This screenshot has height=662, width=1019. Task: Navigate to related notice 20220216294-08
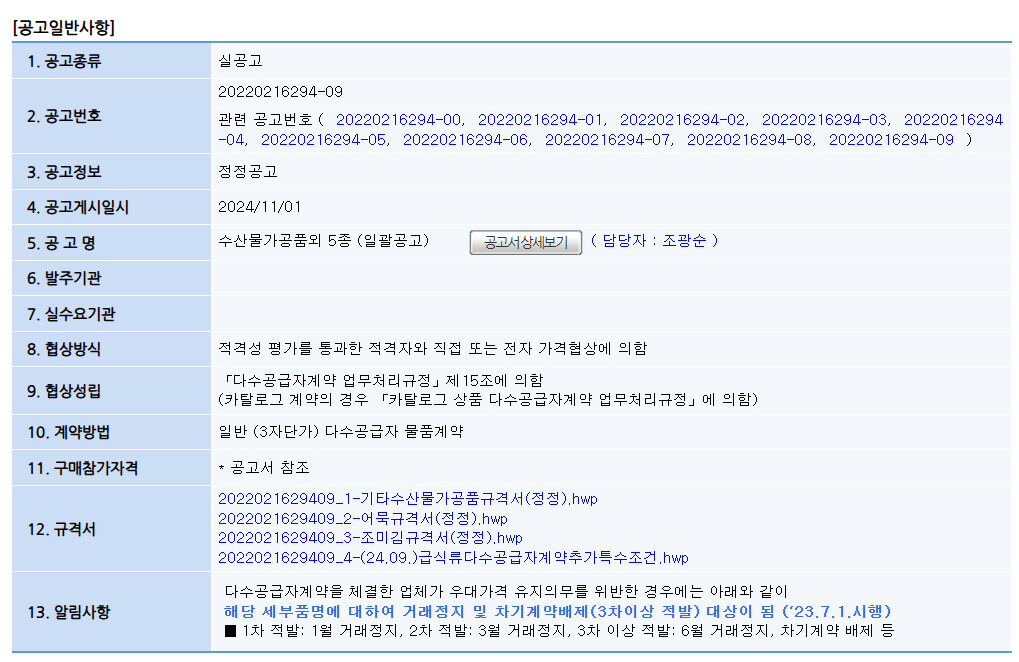(749, 140)
